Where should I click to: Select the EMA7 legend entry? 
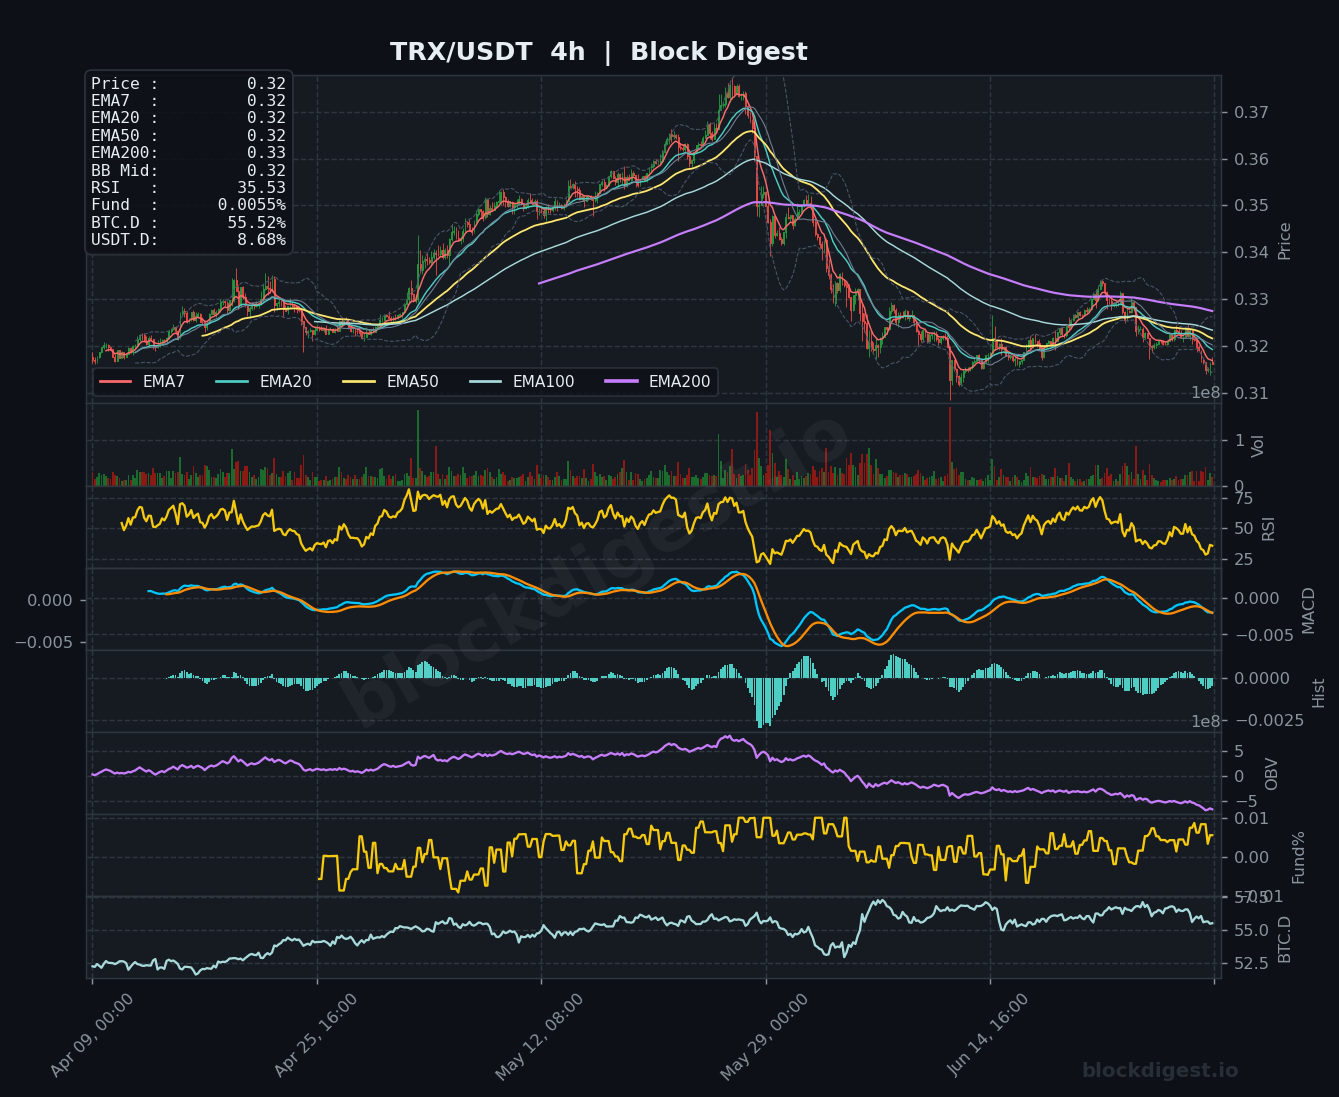click(x=142, y=382)
